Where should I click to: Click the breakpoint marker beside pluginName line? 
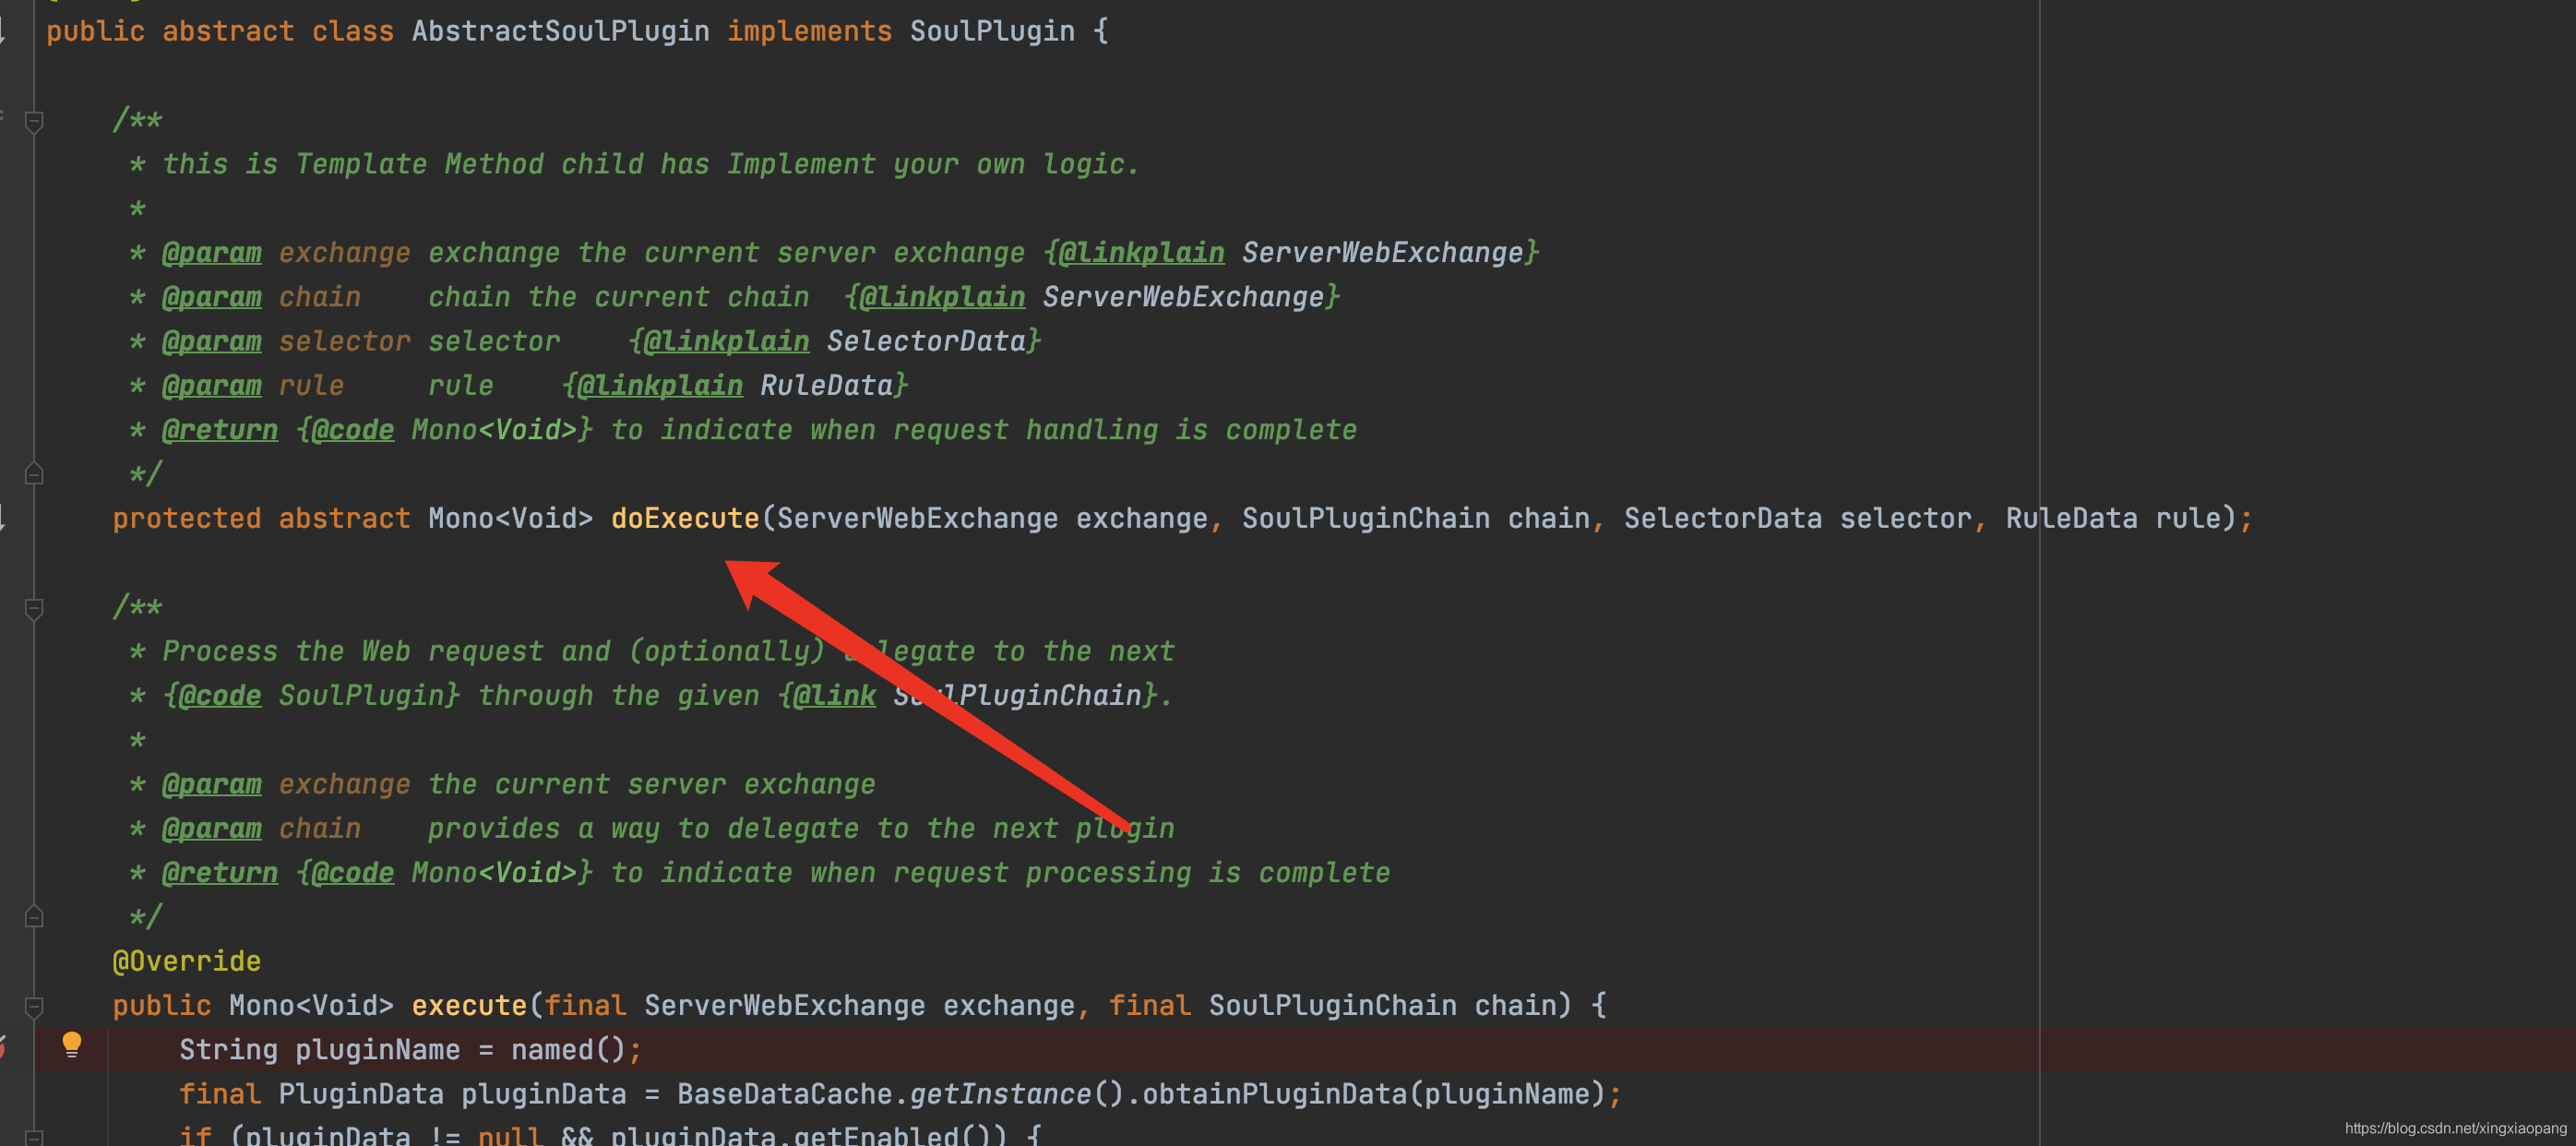[x=3, y=1048]
